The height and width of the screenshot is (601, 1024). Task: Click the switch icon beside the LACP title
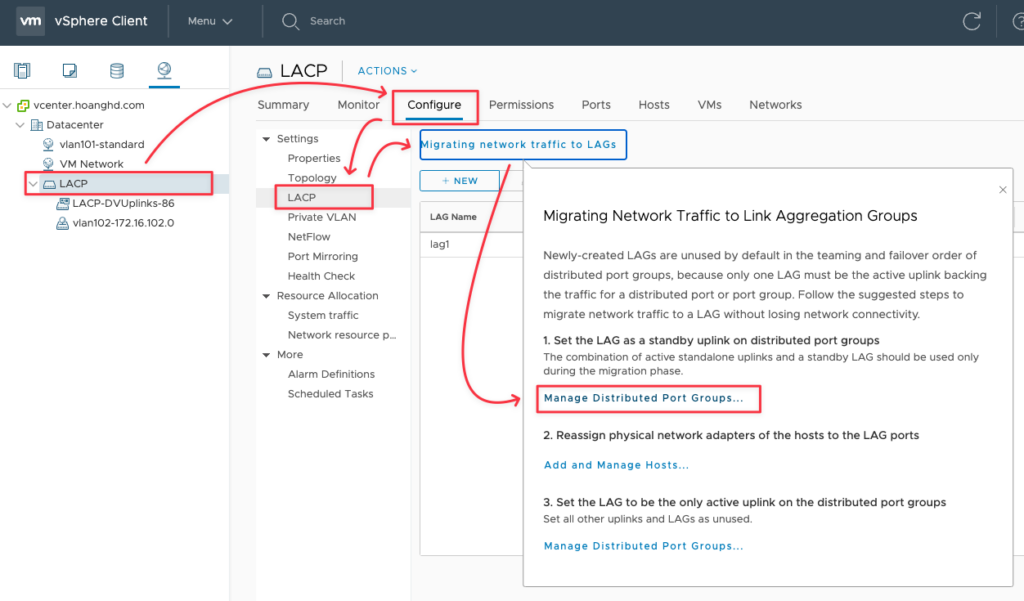[x=264, y=72]
